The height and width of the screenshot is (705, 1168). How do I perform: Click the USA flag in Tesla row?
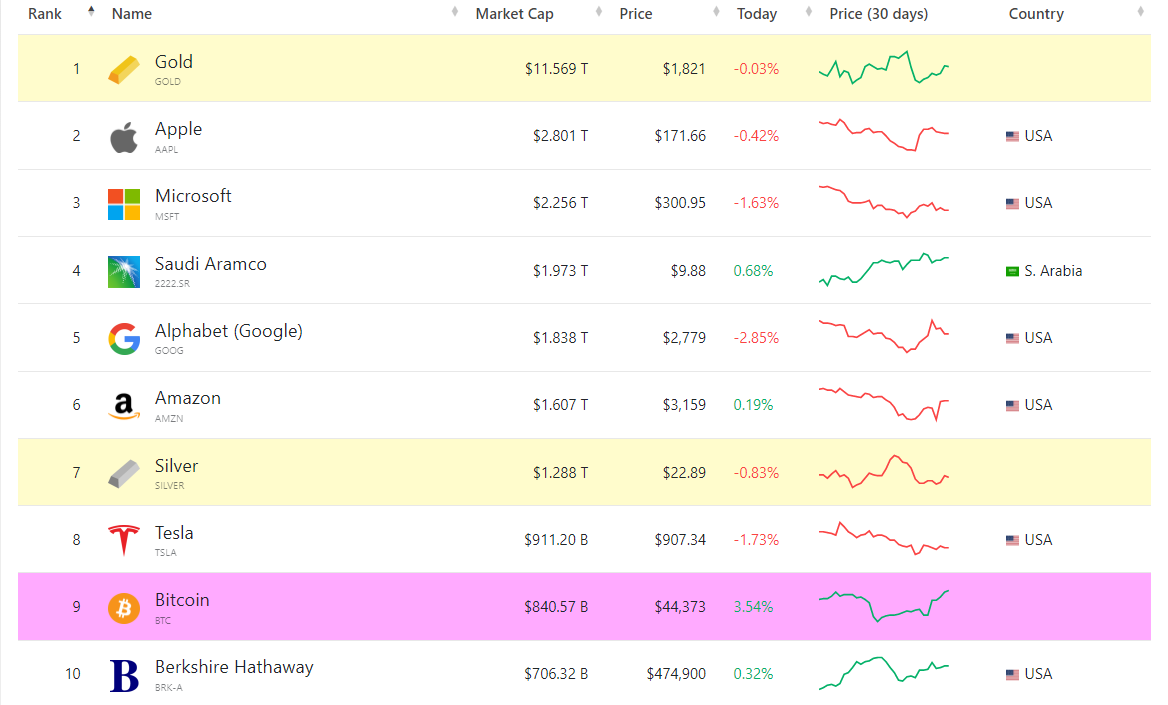point(1012,540)
